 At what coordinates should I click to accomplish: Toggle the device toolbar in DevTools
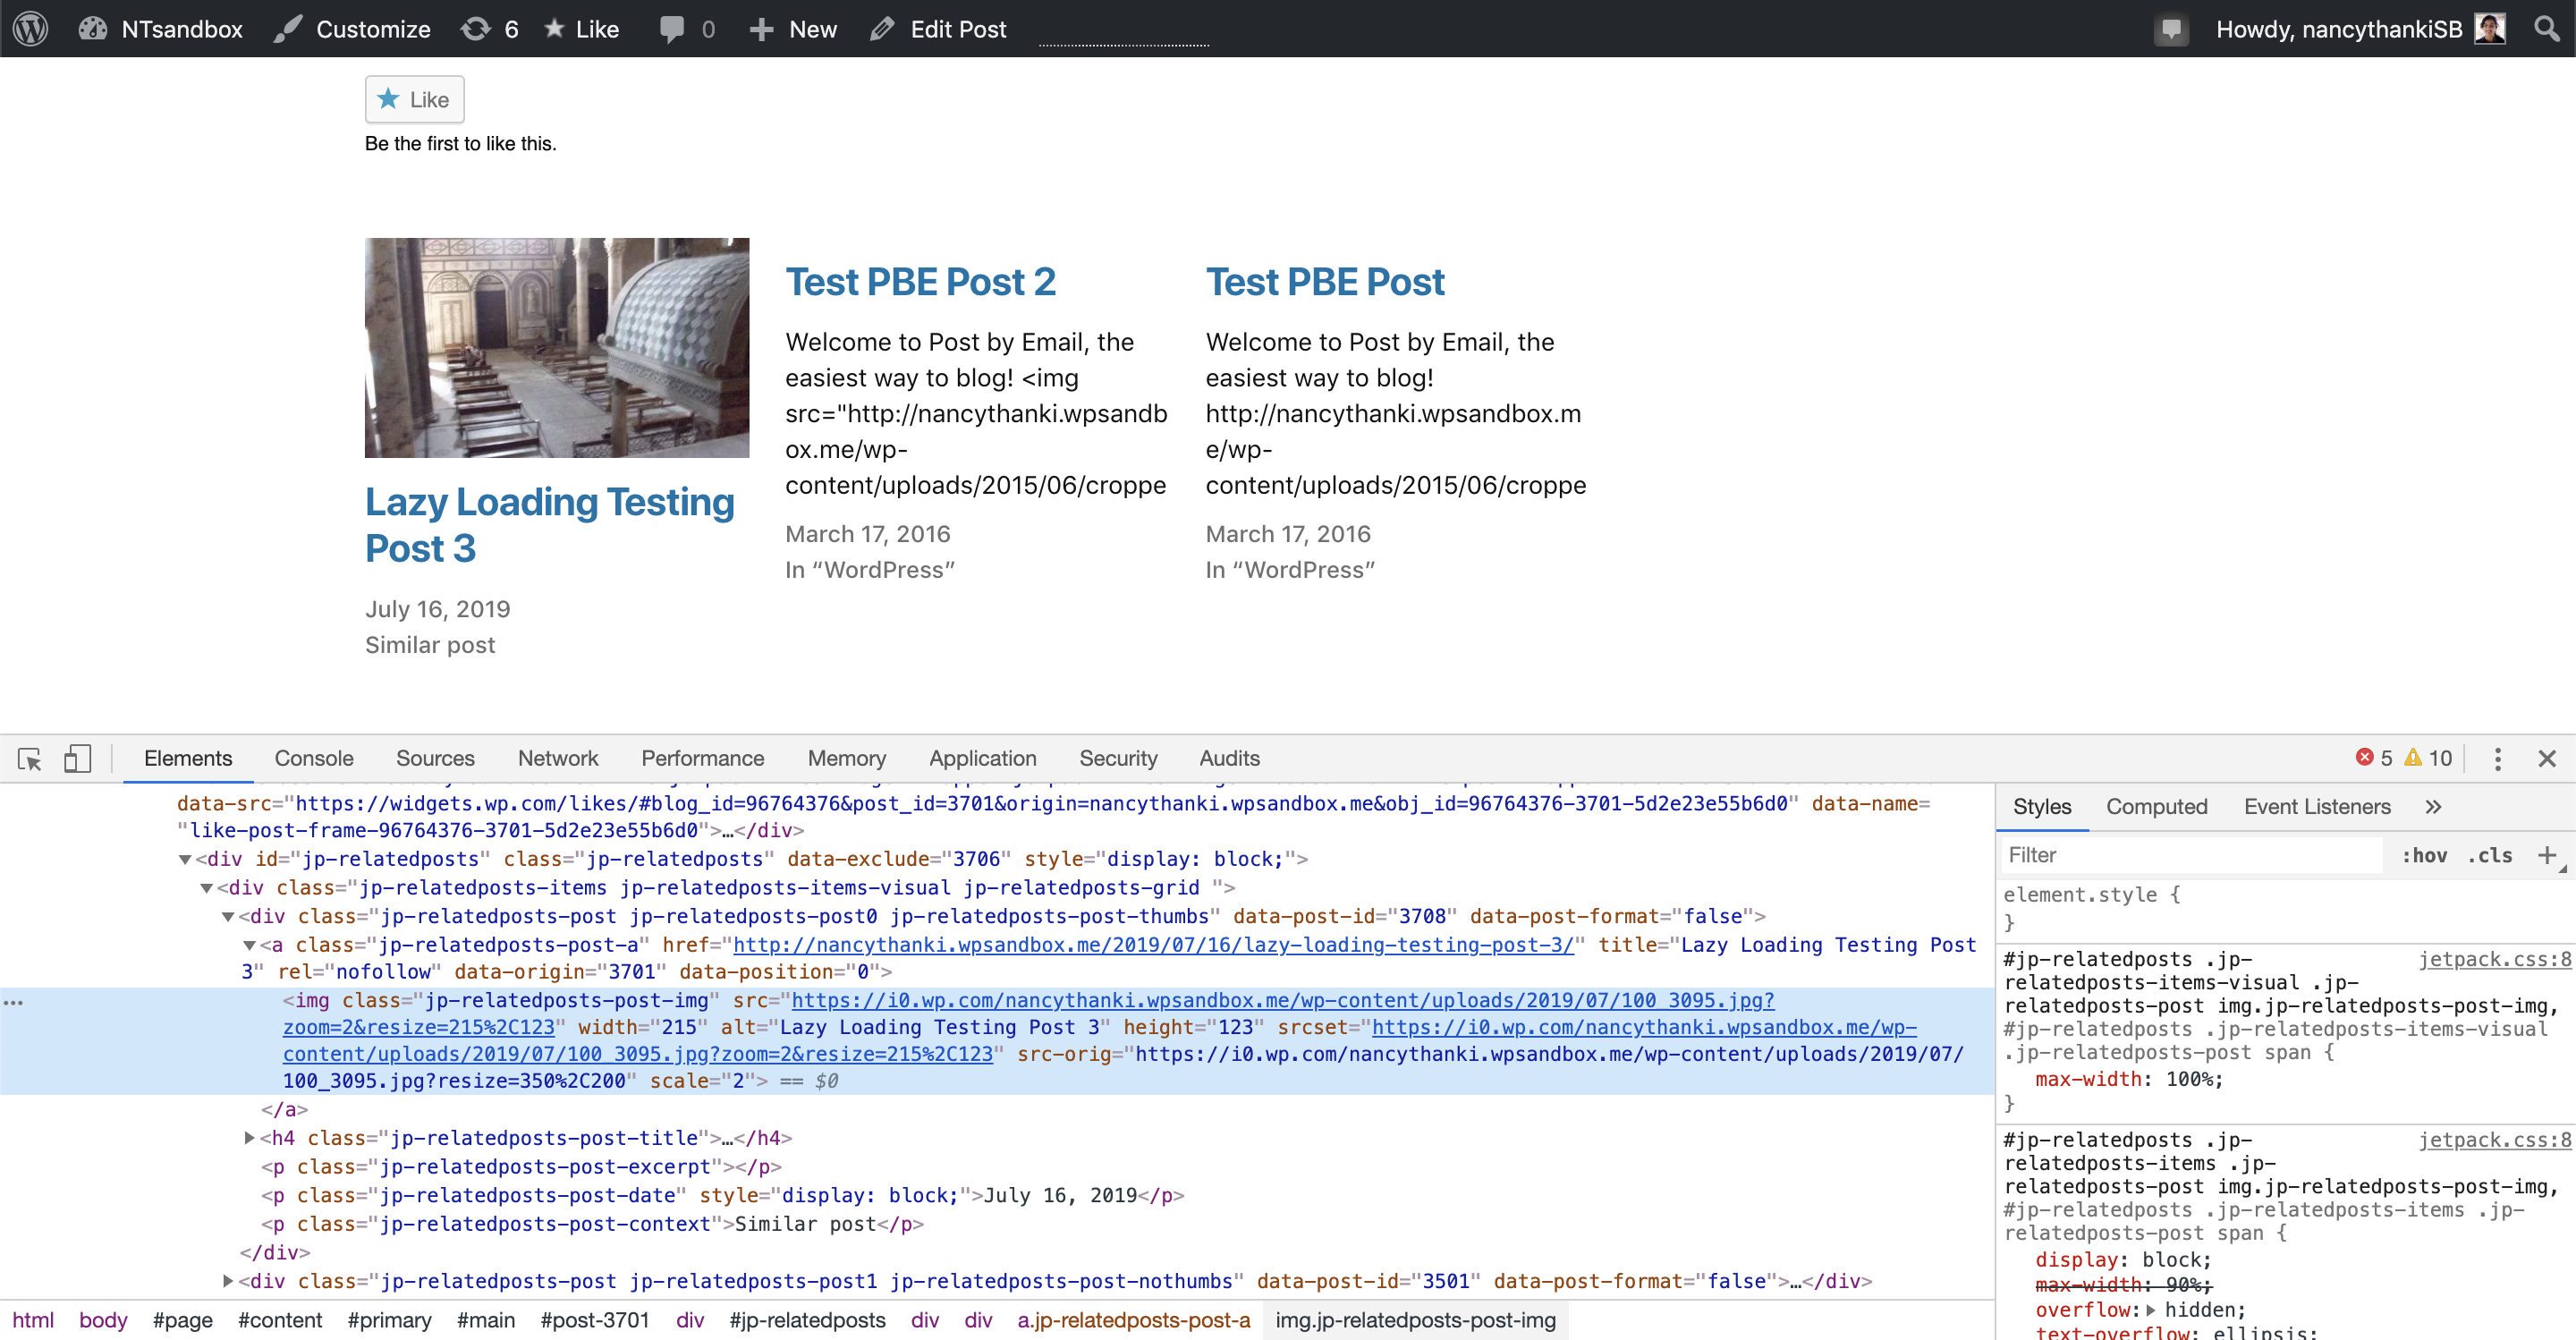point(78,759)
